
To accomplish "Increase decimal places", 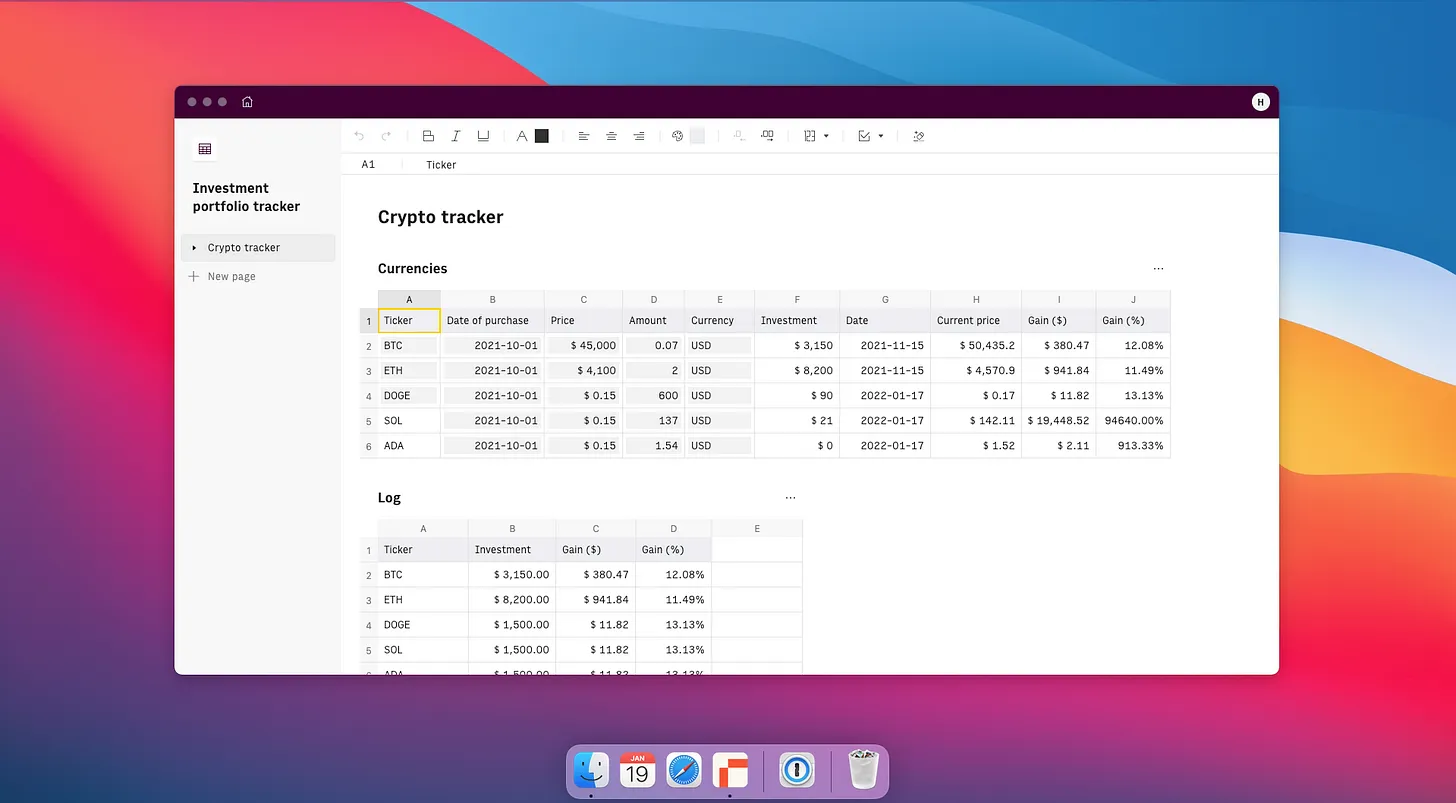I will tap(767, 136).
